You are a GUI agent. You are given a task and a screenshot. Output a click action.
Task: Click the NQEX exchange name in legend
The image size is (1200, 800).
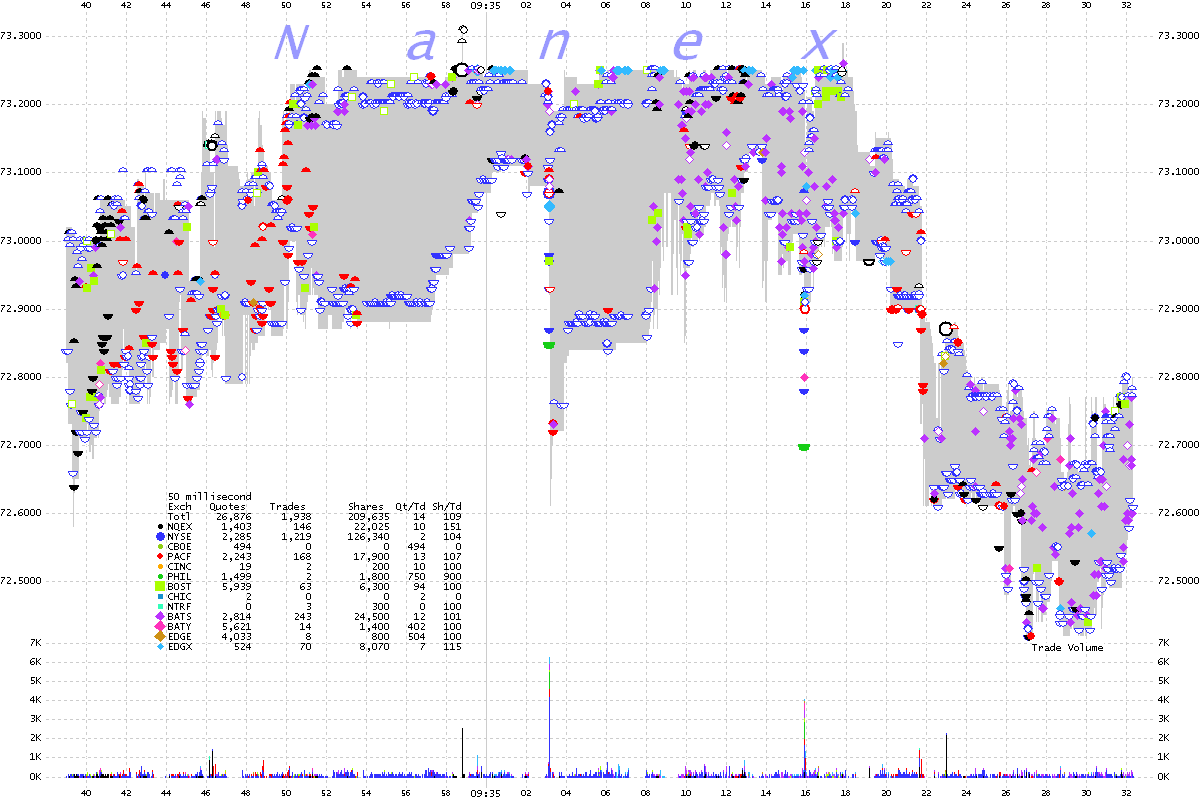pos(178,525)
